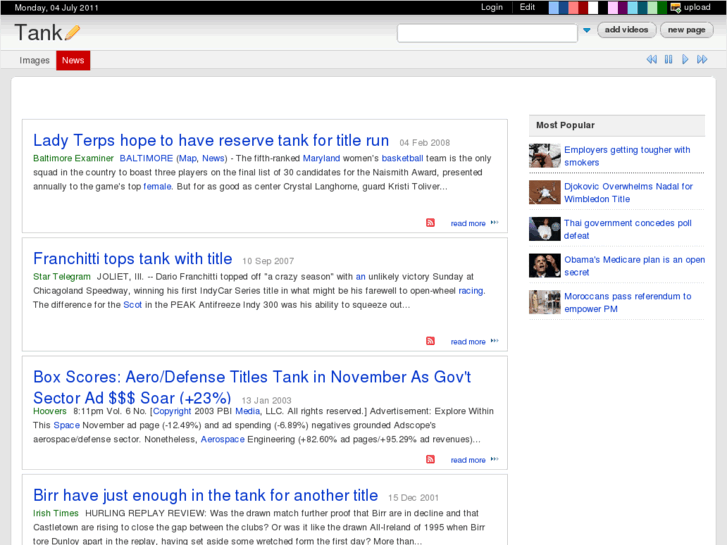Click the new page button

[687, 30]
